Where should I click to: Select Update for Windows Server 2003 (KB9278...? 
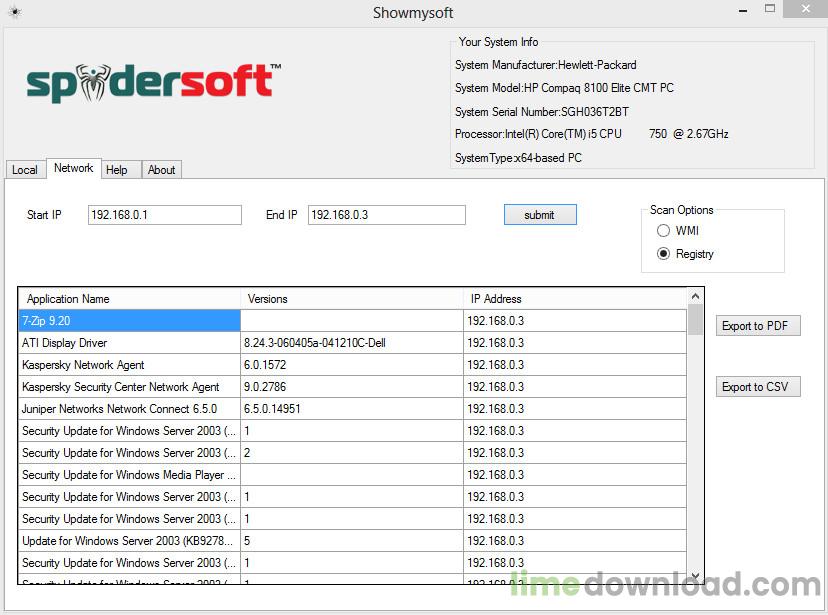pyautogui.click(x=130, y=541)
